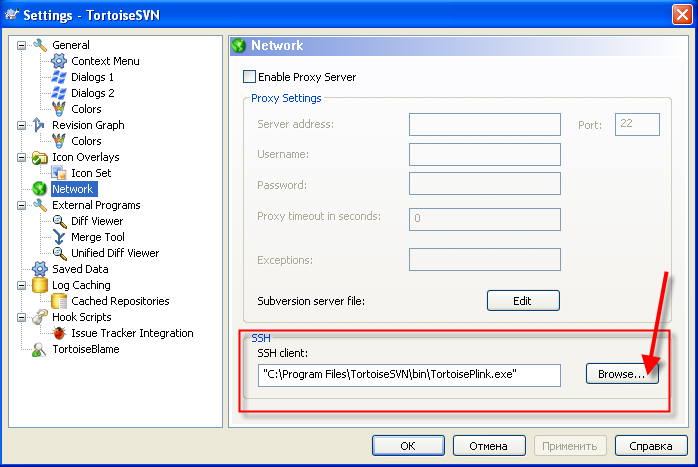Click into the SSH client path field
The height and width of the screenshot is (467, 698).
tap(409, 375)
